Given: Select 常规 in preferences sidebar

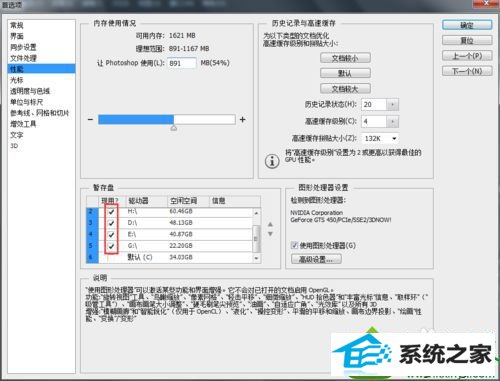Looking at the screenshot, I should 17,25.
